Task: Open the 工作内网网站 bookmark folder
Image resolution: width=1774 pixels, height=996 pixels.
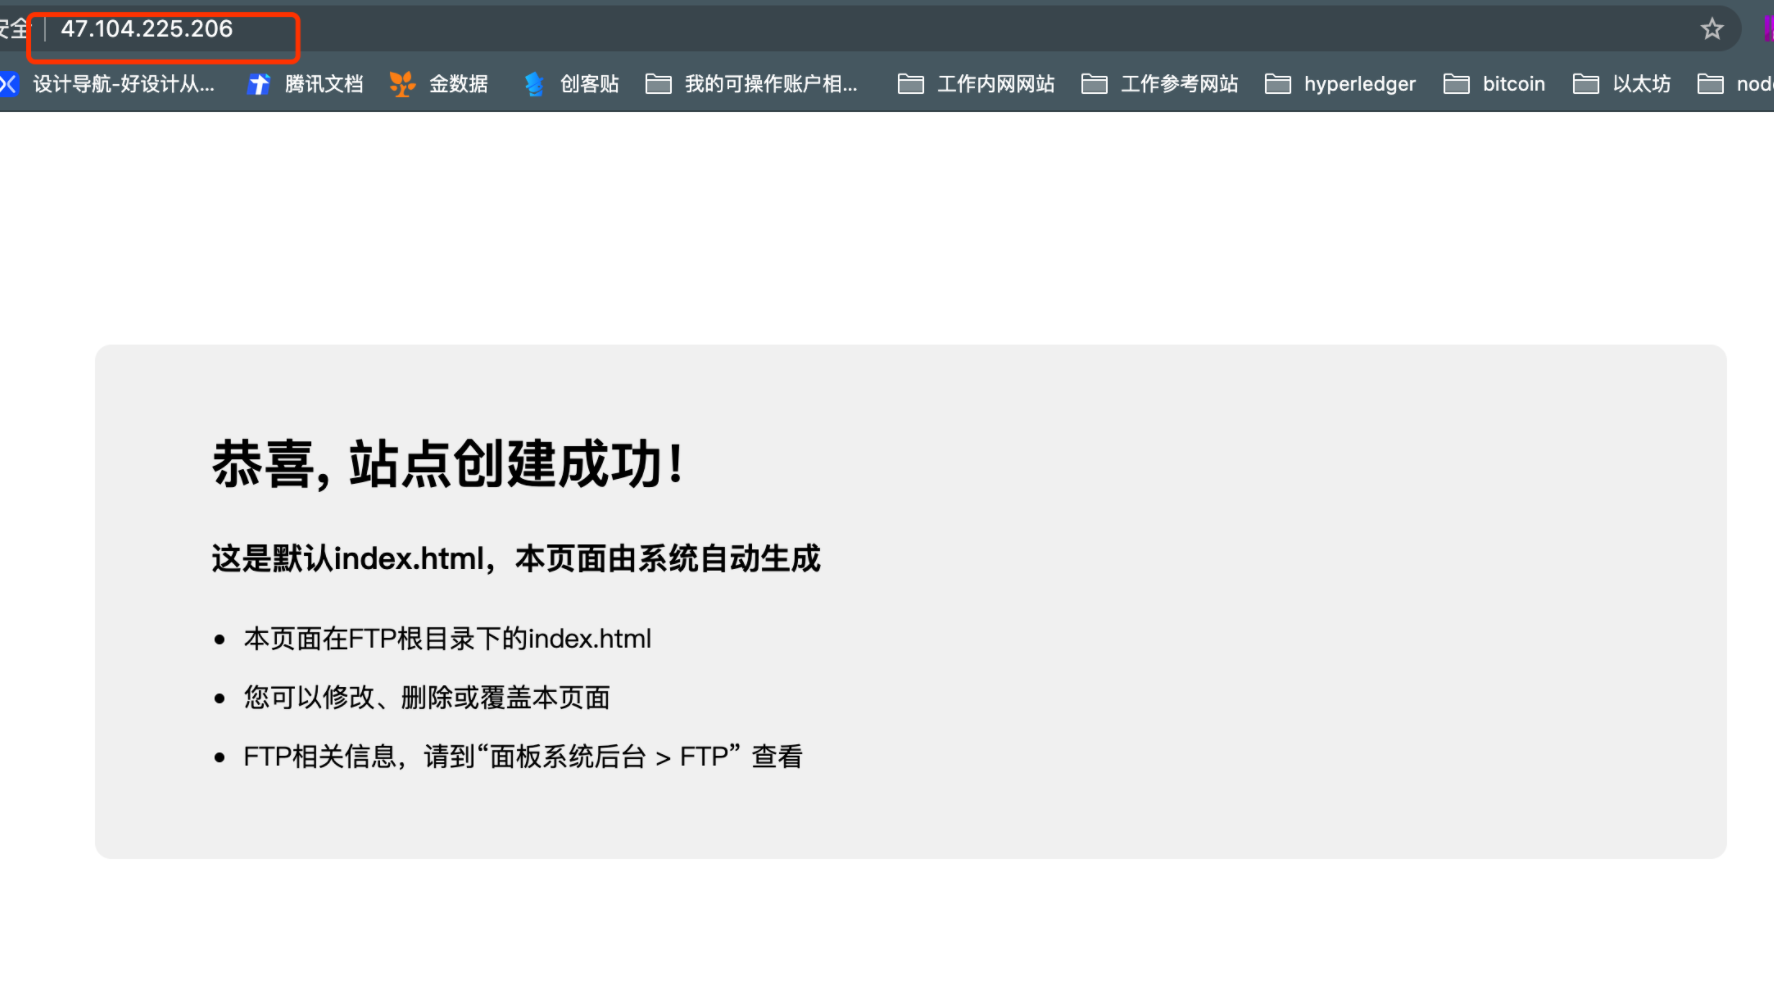Action: (976, 84)
